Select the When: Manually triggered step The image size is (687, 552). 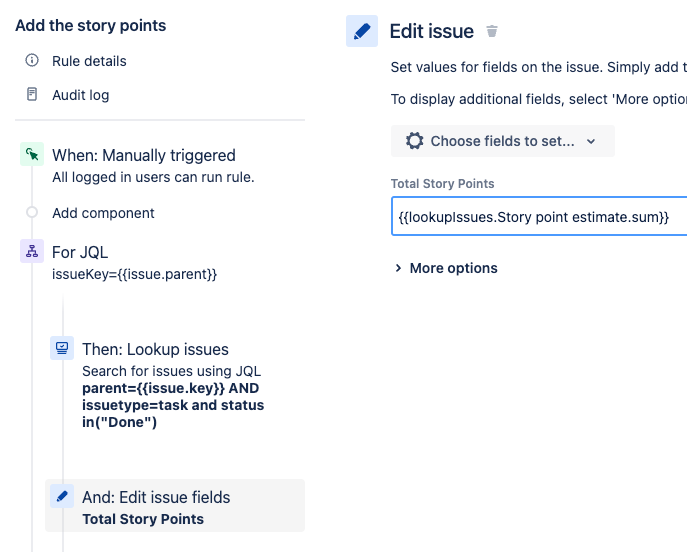144,156
